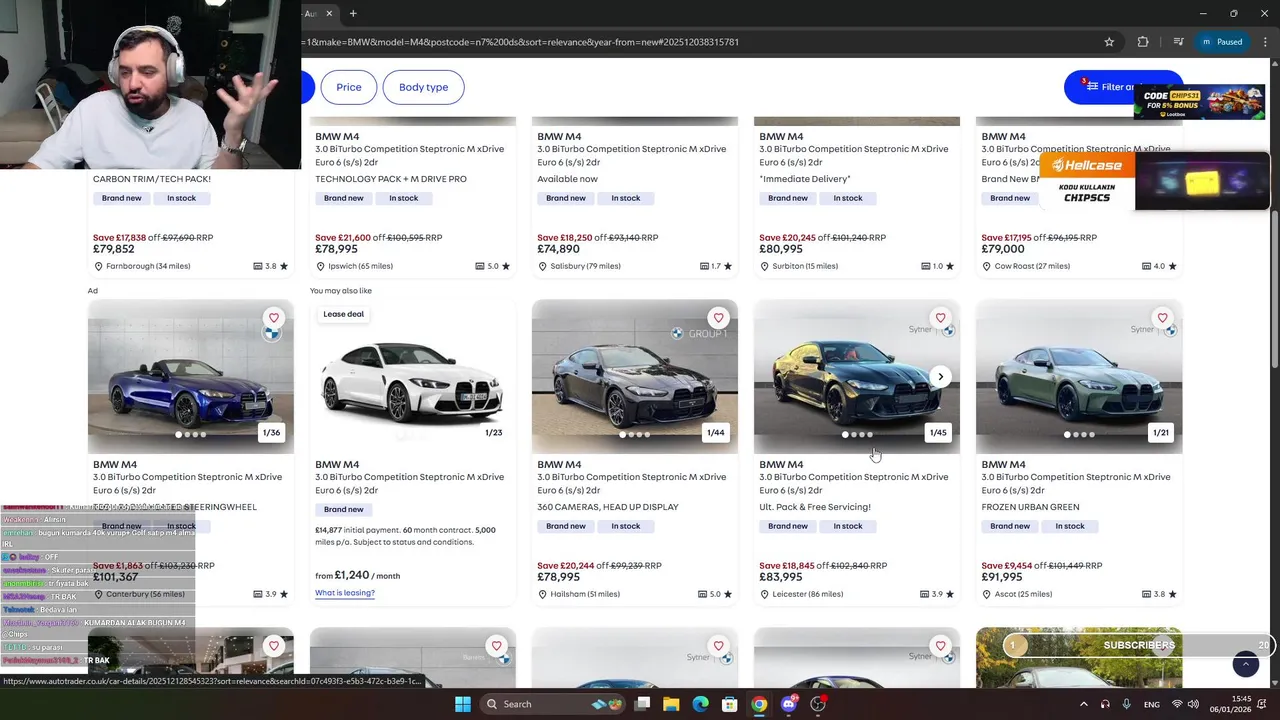Open the FROZEN URBAN GREEN listing text
Screen dimensions: 1280x720
click(x=1030, y=507)
